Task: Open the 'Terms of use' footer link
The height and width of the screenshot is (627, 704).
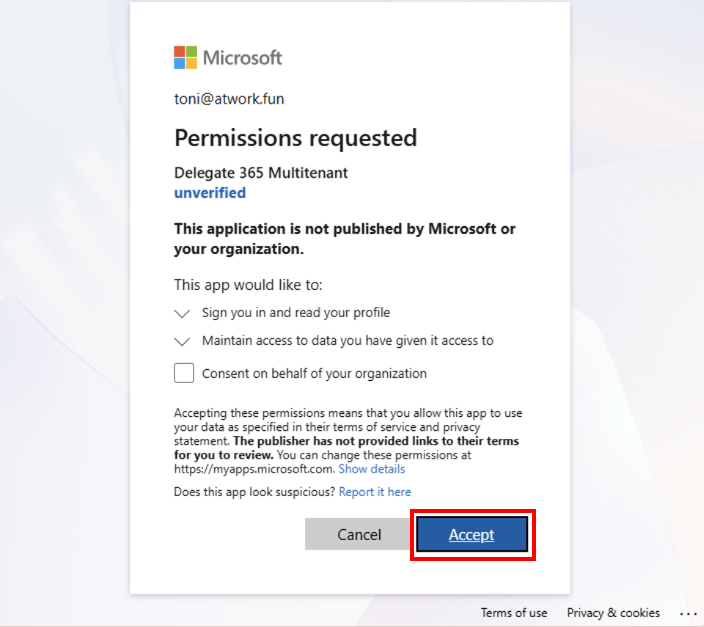Action: (514, 613)
